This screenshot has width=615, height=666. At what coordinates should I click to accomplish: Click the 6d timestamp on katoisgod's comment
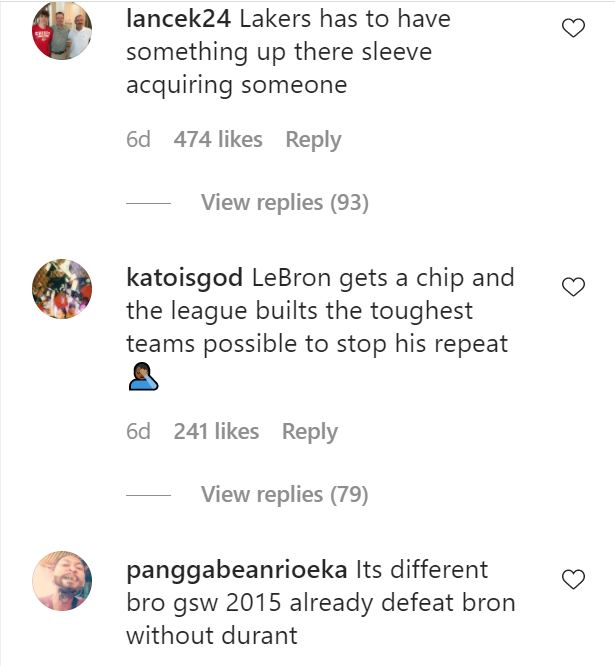click(x=138, y=432)
